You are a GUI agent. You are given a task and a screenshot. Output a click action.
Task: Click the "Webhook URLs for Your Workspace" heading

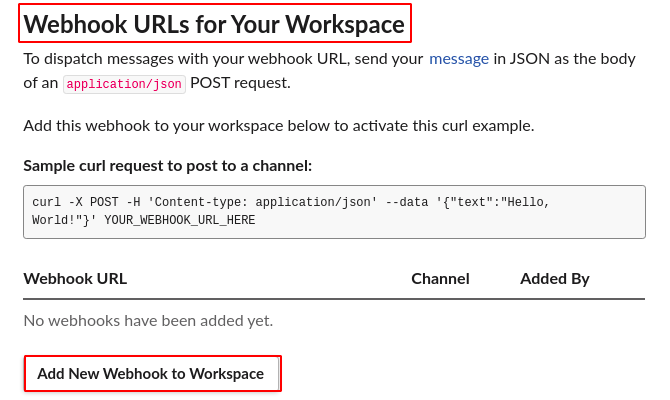tap(214, 23)
